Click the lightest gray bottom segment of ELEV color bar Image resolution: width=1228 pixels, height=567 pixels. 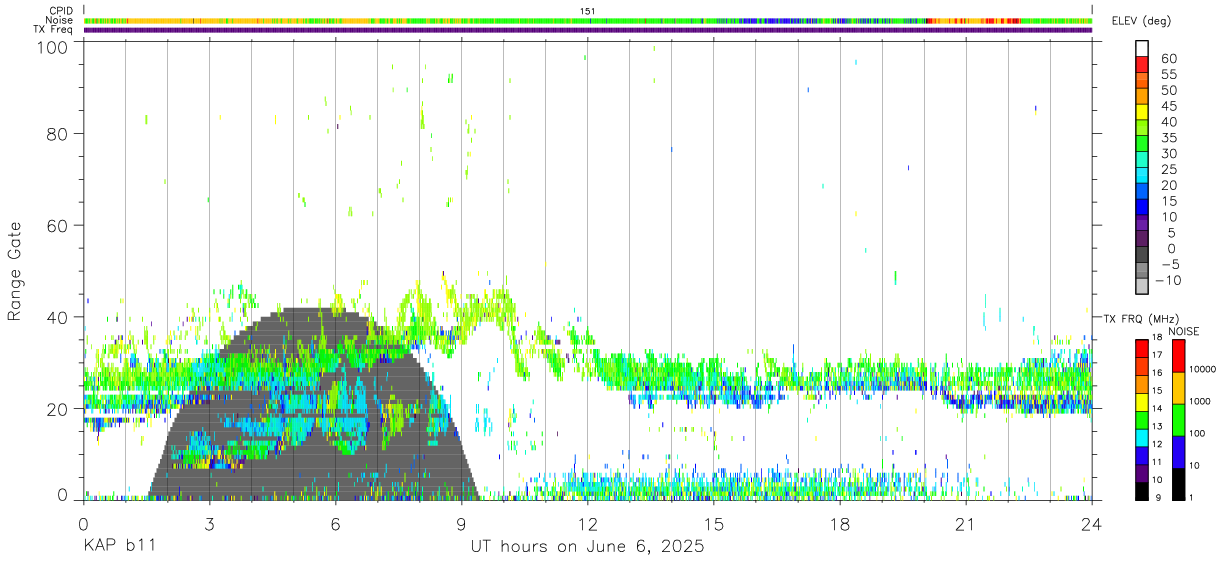point(1143,288)
